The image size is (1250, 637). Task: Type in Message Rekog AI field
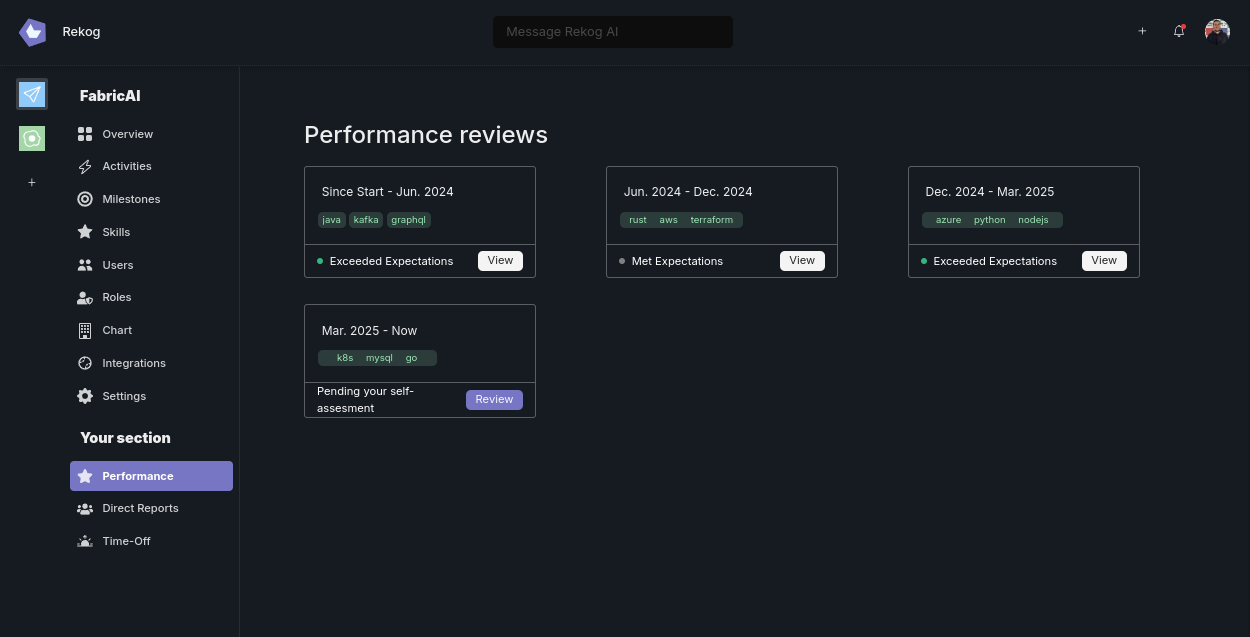point(612,32)
